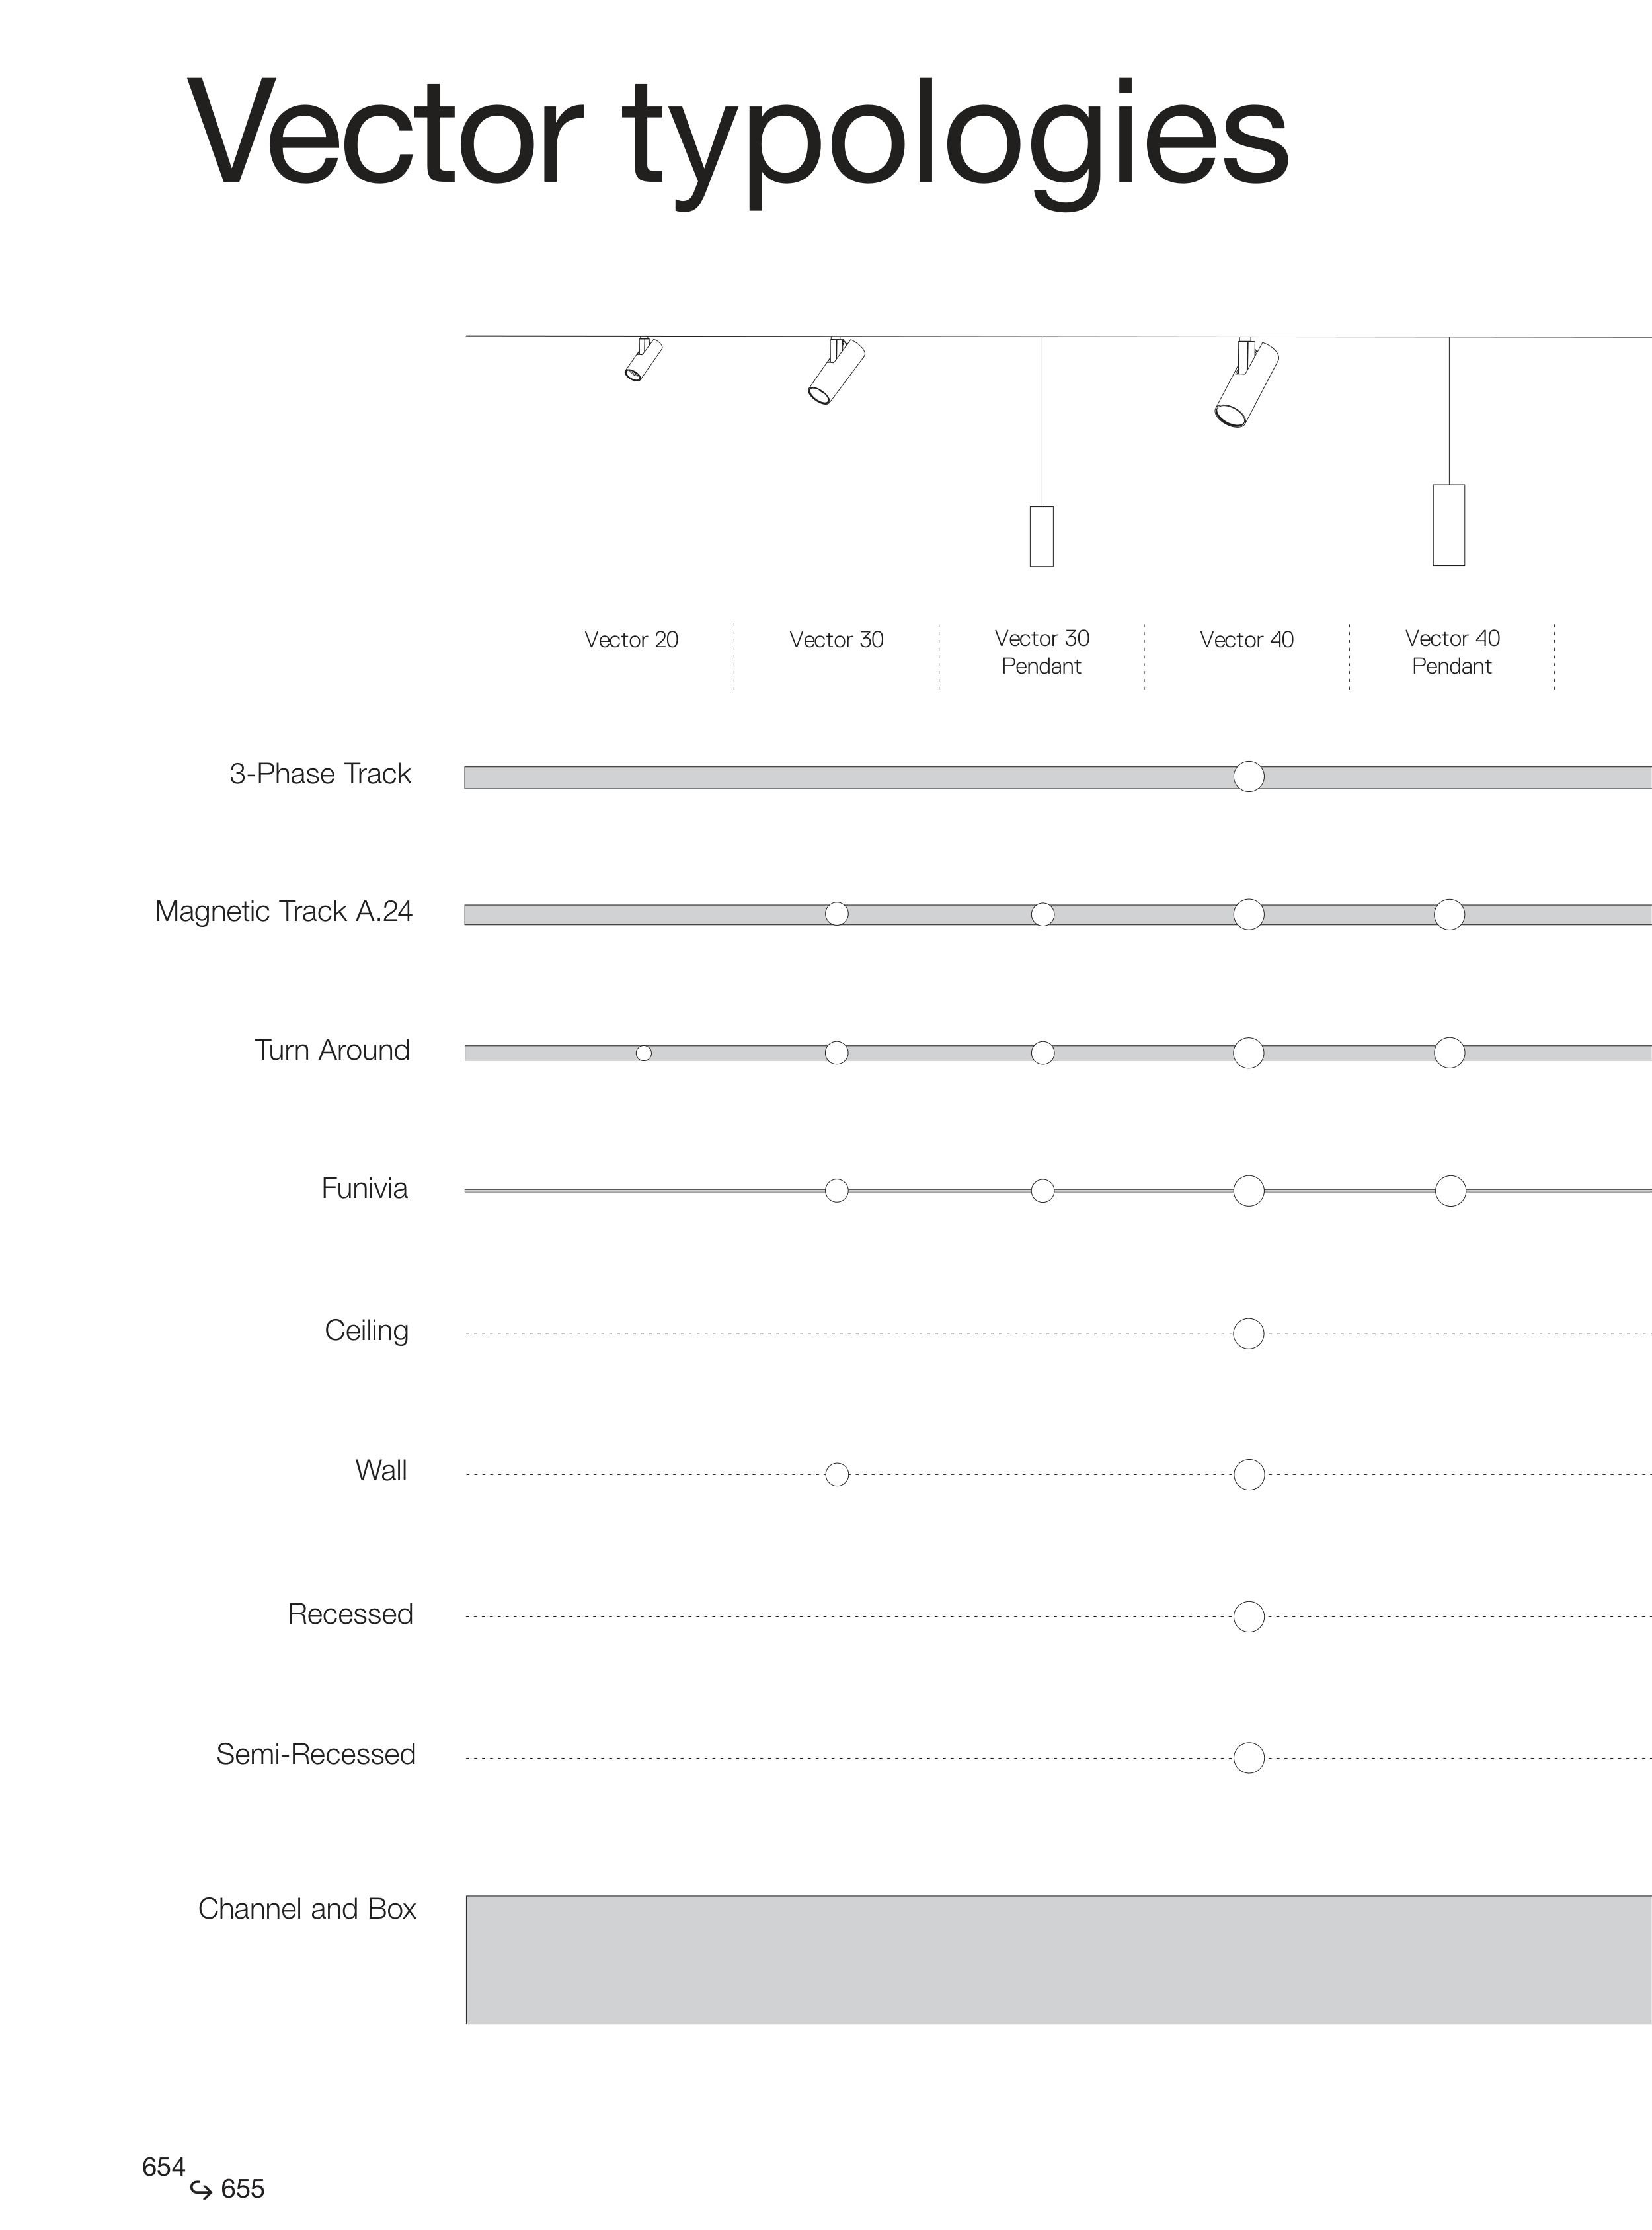Select the Vector 40 circle on Ceiling row
The height and width of the screenshot is (2230, 1652).
(1248, 1334)
